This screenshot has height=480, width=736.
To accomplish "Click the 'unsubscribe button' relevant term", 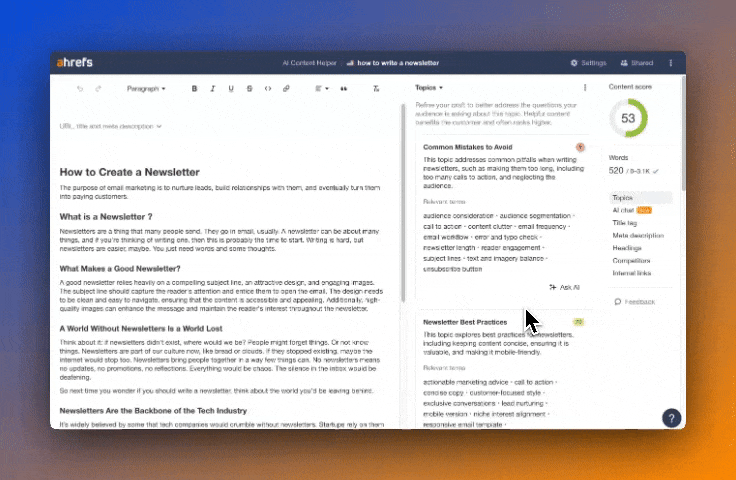I will (452, 269).
